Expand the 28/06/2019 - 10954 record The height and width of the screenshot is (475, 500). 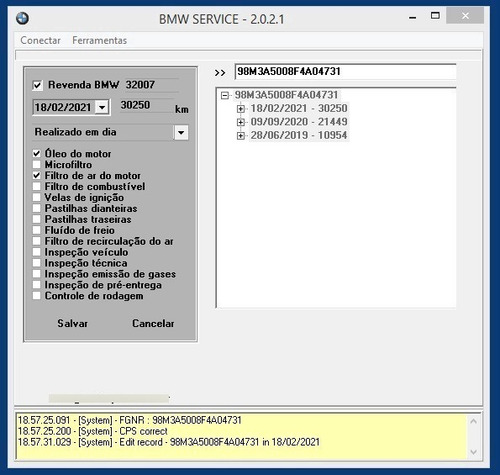241,136
